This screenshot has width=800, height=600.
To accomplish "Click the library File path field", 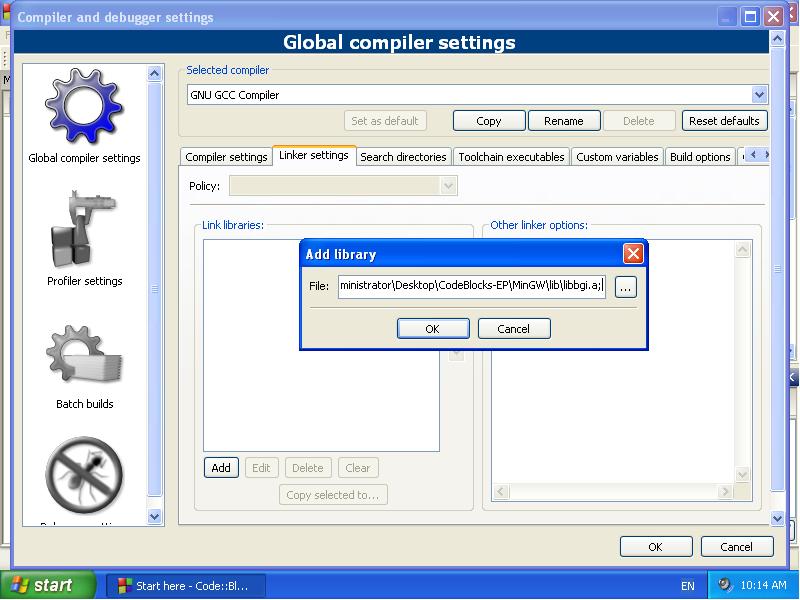I will [x=471, y=287].
